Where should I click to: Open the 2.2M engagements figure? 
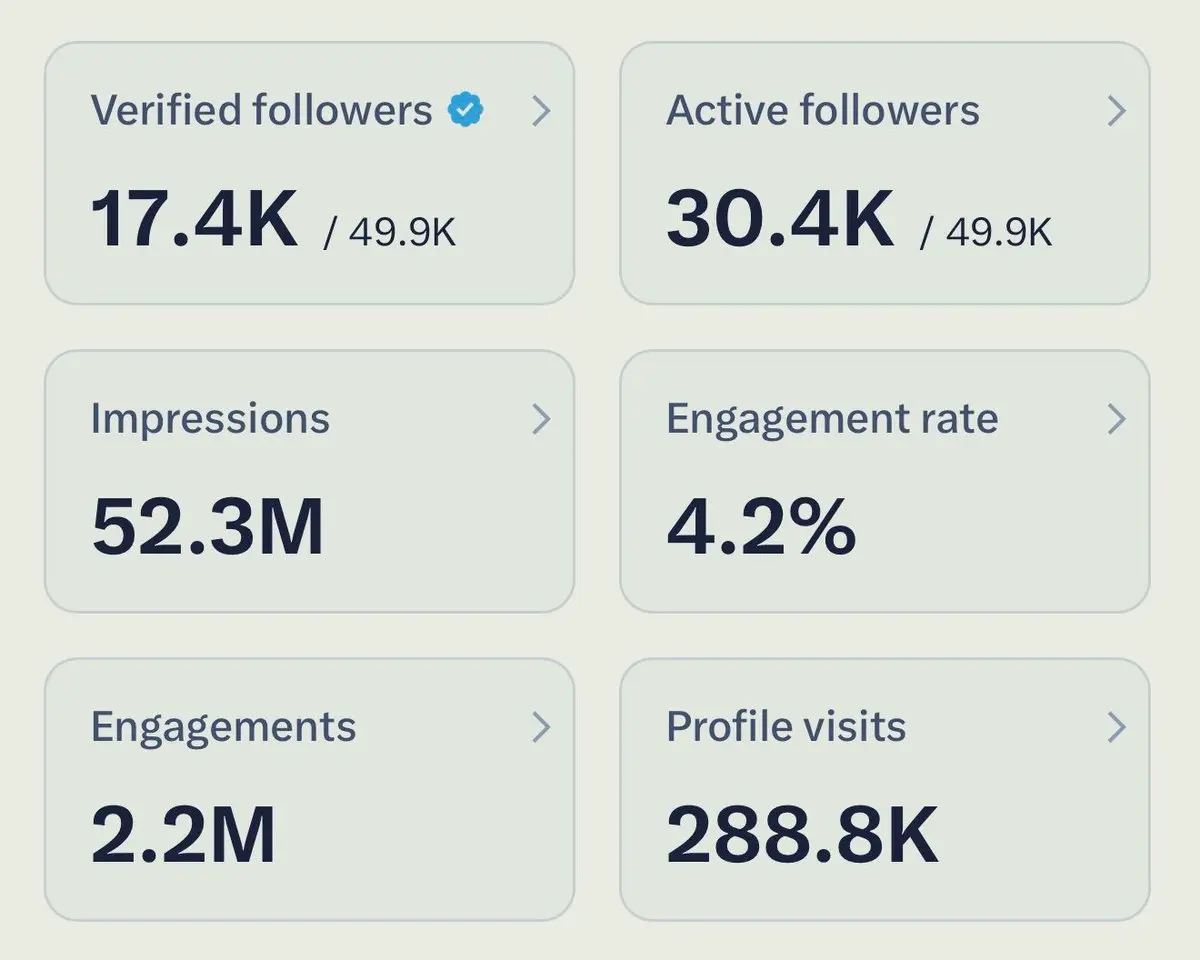[x=183, y=836]
